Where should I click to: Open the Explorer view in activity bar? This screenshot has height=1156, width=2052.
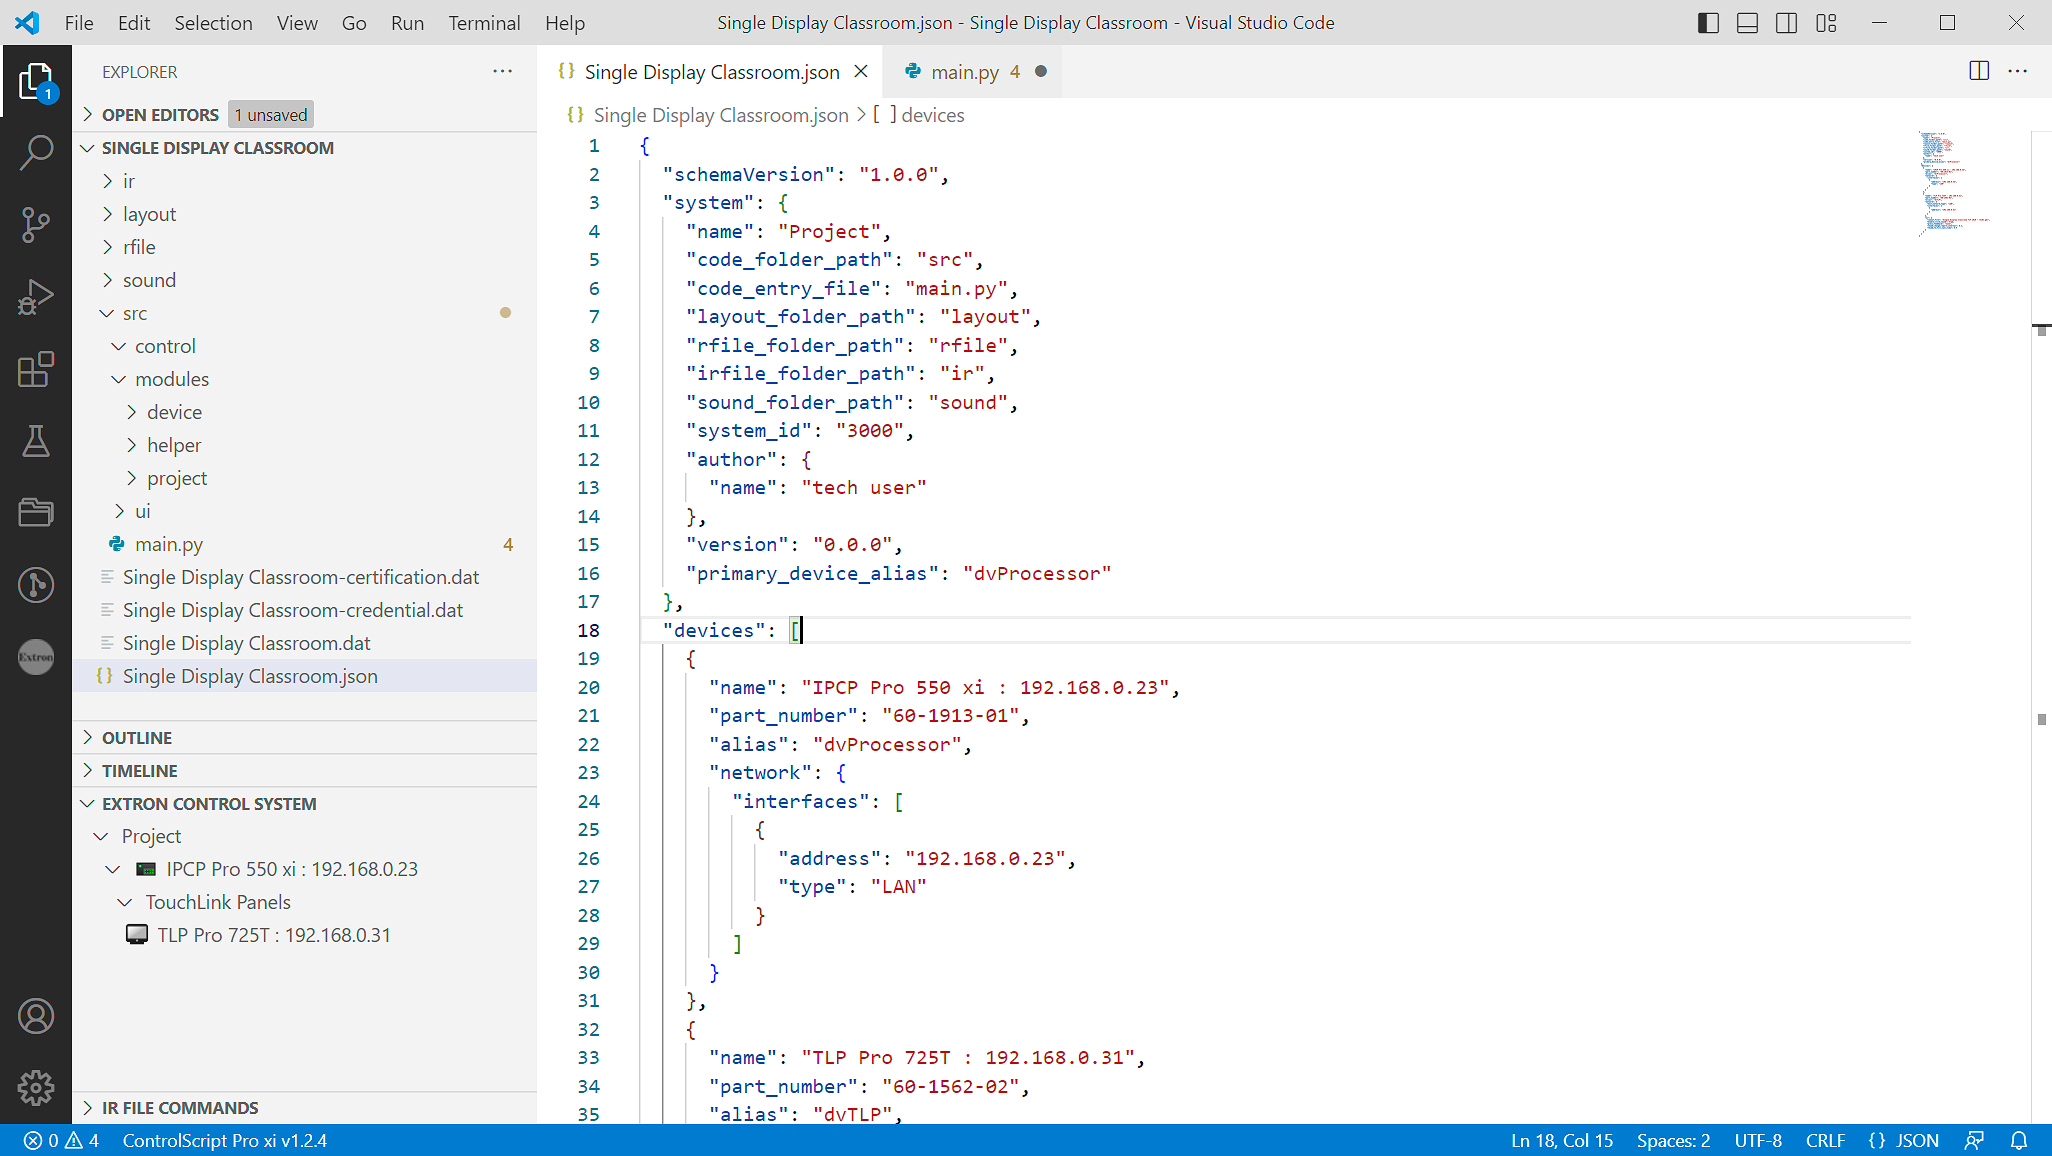(36, 82)
